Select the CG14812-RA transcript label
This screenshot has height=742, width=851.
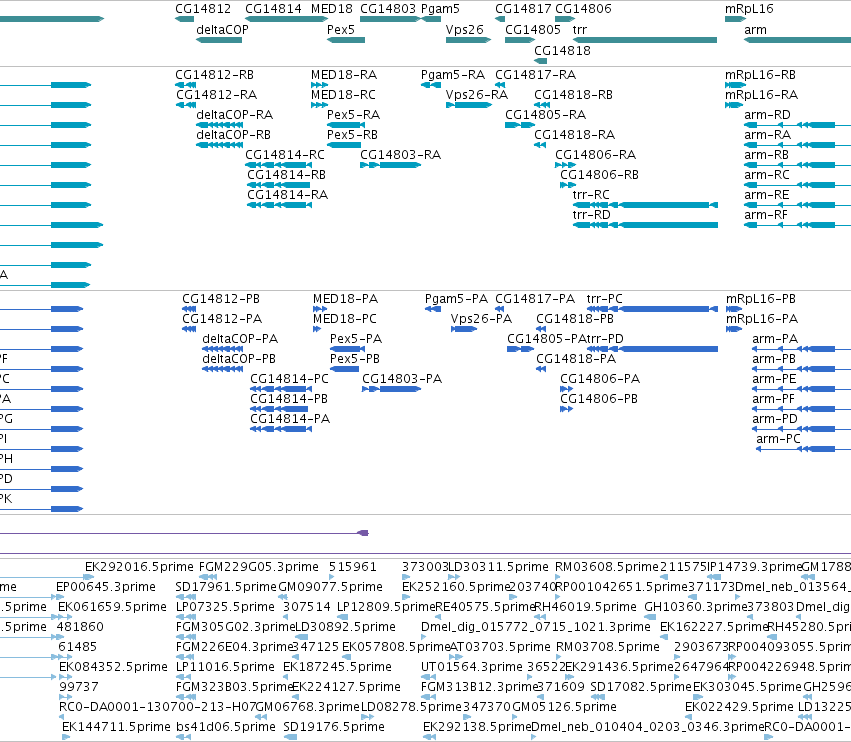(x=217, y=94)
